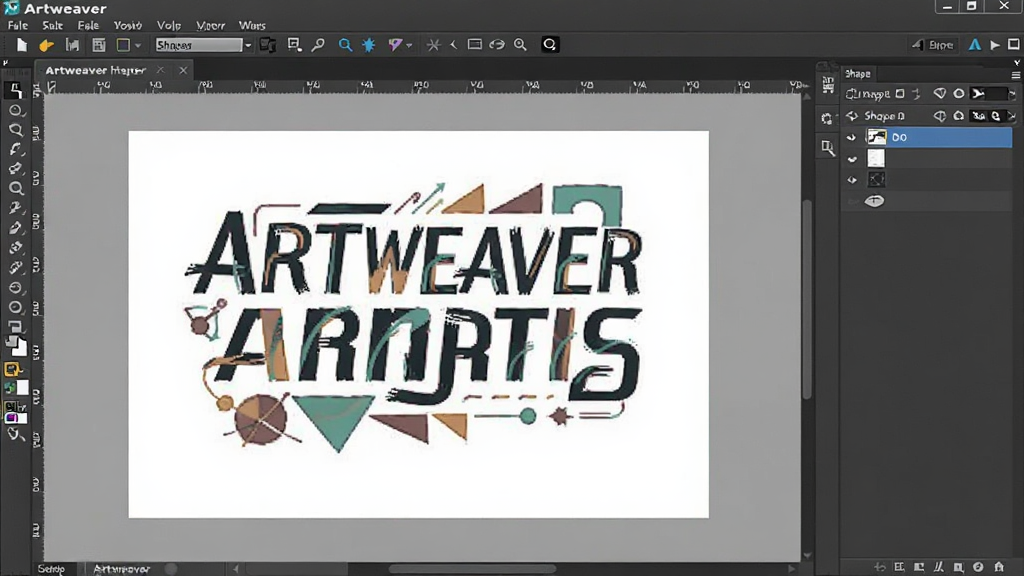Click the crossed-lines asterisk toolbar icon

(x=433, y=44)
